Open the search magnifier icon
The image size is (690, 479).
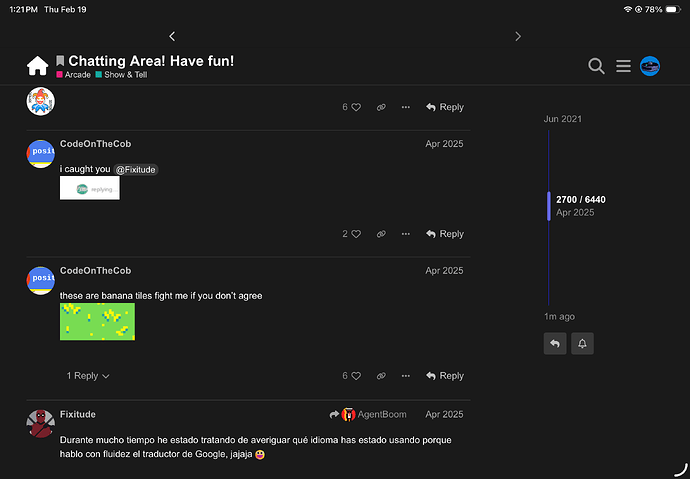tap(596, 66)
